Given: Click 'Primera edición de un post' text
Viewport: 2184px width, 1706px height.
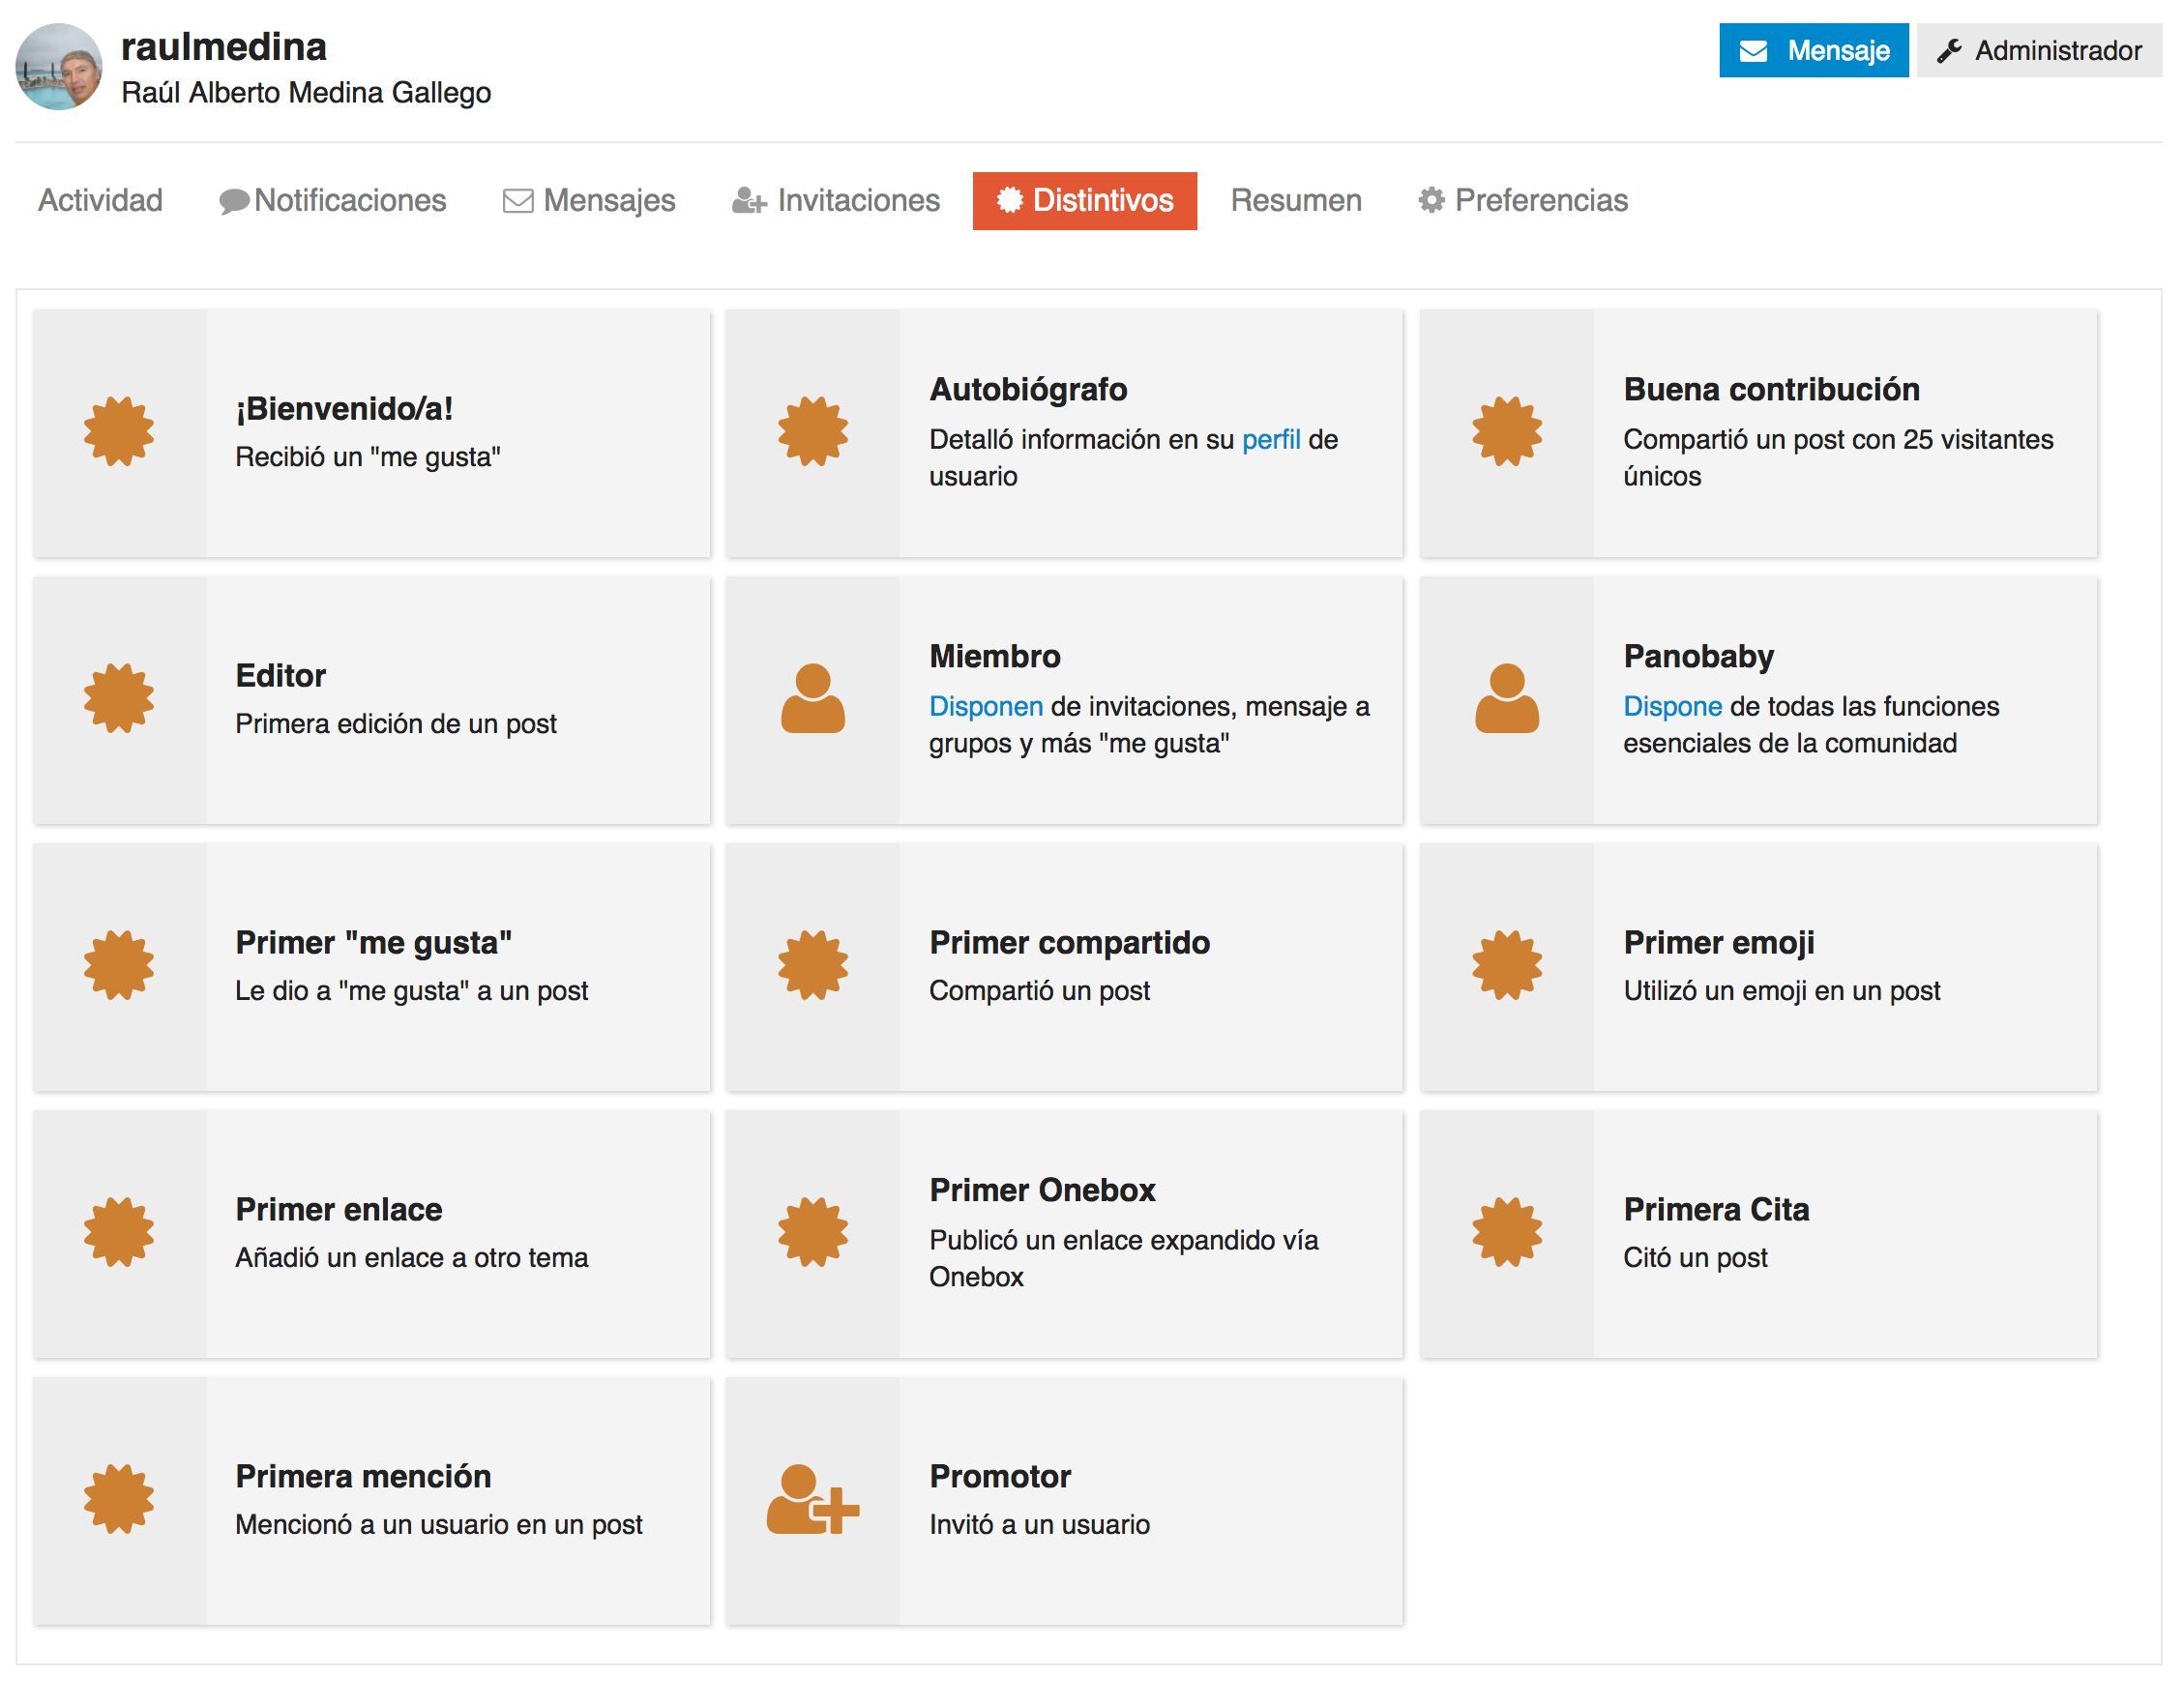Looking at the screenshot, I should pyautogui.click(x=396, y=723).
